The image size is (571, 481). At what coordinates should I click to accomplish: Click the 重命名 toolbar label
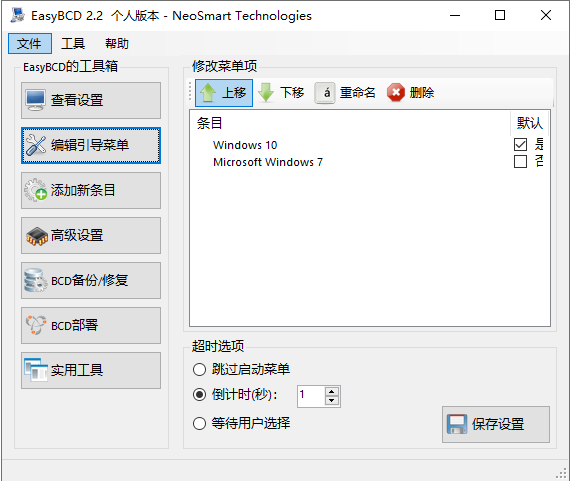pos(357,92)
